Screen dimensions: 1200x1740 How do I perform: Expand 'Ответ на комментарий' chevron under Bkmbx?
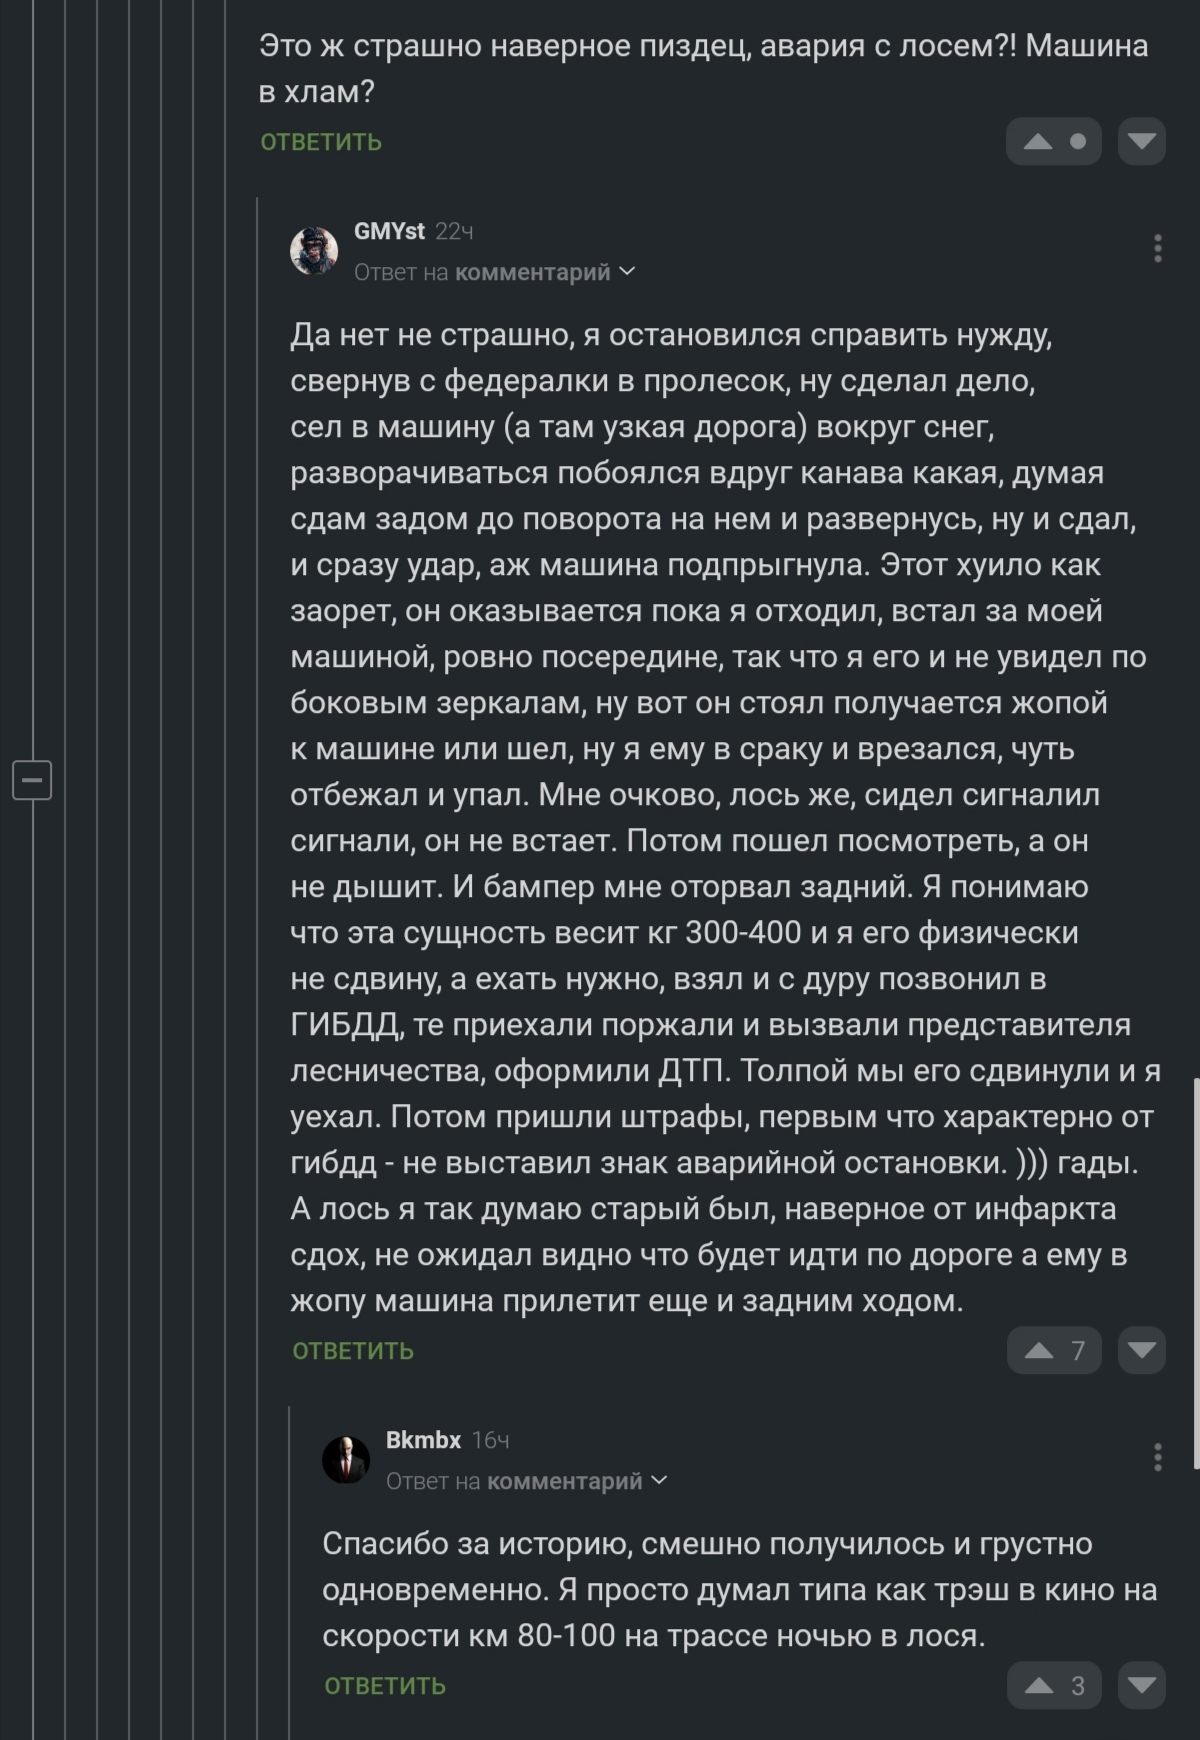click(x=660, y=1480)
